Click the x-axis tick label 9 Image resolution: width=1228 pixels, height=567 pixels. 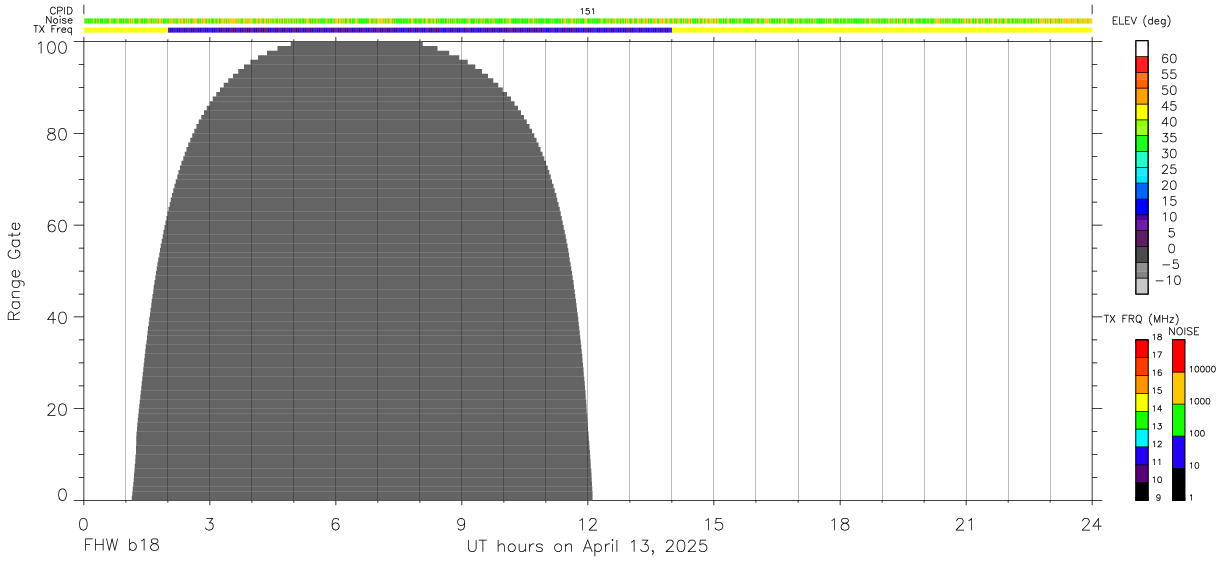[462, 523]
